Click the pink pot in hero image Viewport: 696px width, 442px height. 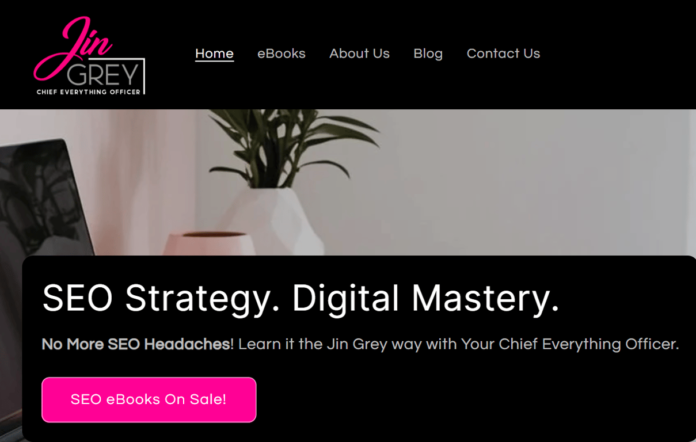210,243
